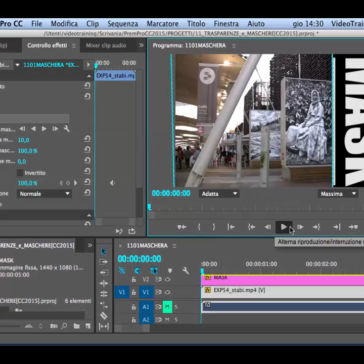Select the Track Select Forward tool
The width and height of the screenshot is (364, 364).
tap(104, 262)
